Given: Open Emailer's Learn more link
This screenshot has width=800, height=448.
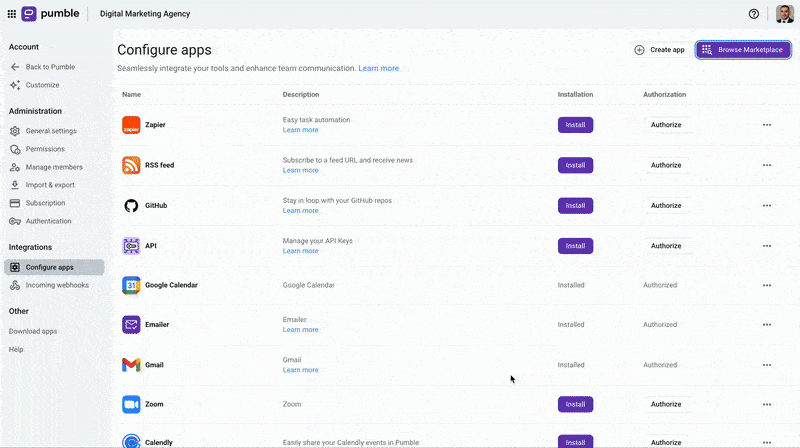Looking at the screenshot, I should [301, 330].
